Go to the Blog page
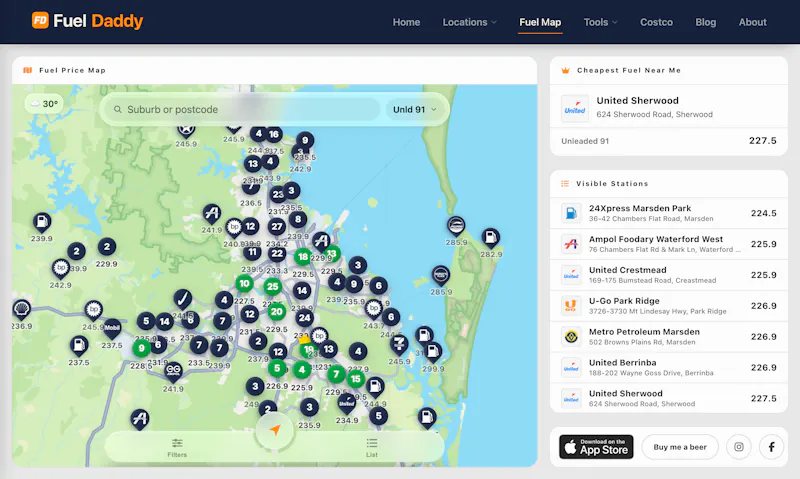The width and height of the screenshot is (800, 479). 706,22
